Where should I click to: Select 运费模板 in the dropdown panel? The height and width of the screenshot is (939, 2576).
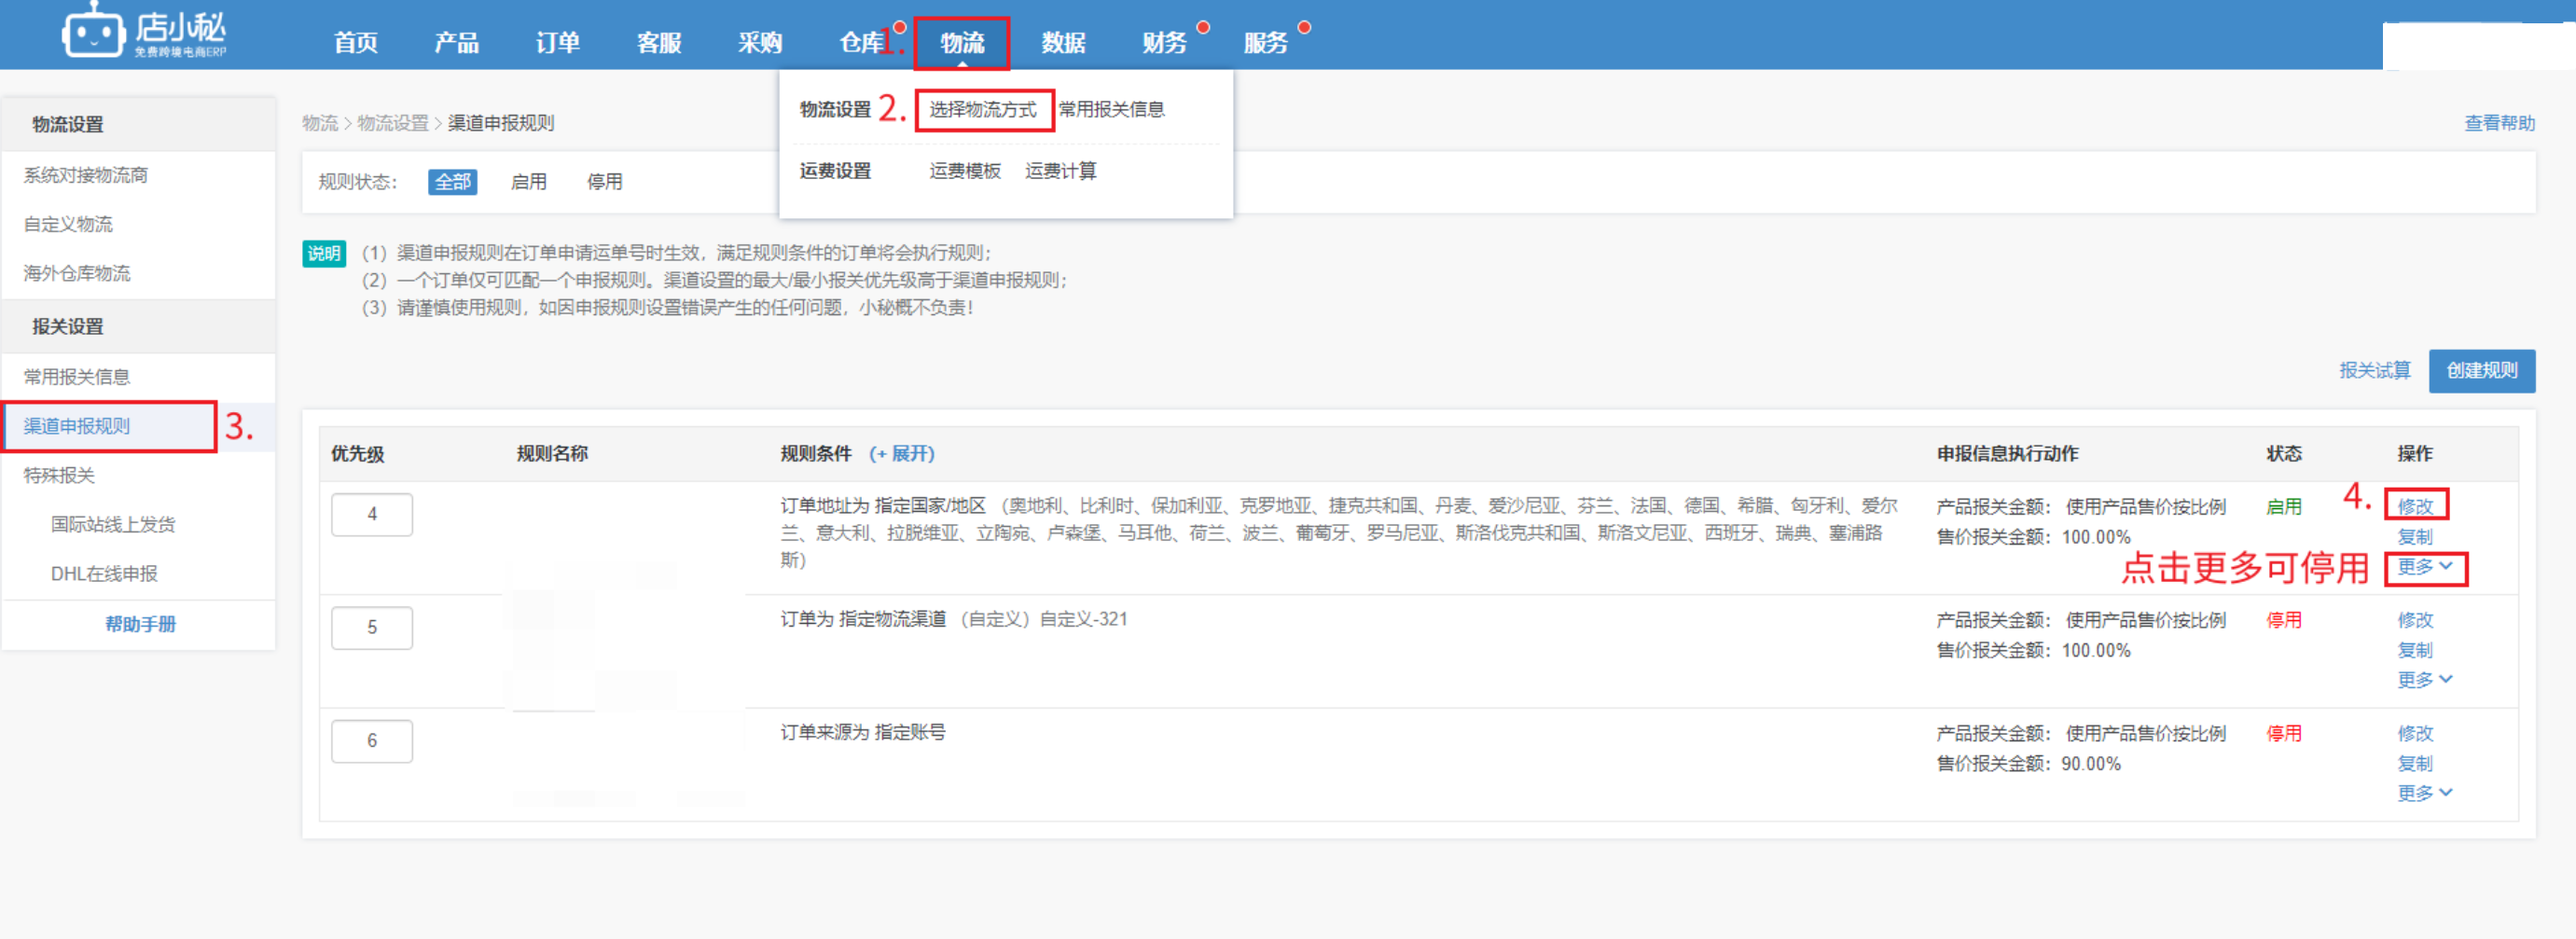point(964,171)
